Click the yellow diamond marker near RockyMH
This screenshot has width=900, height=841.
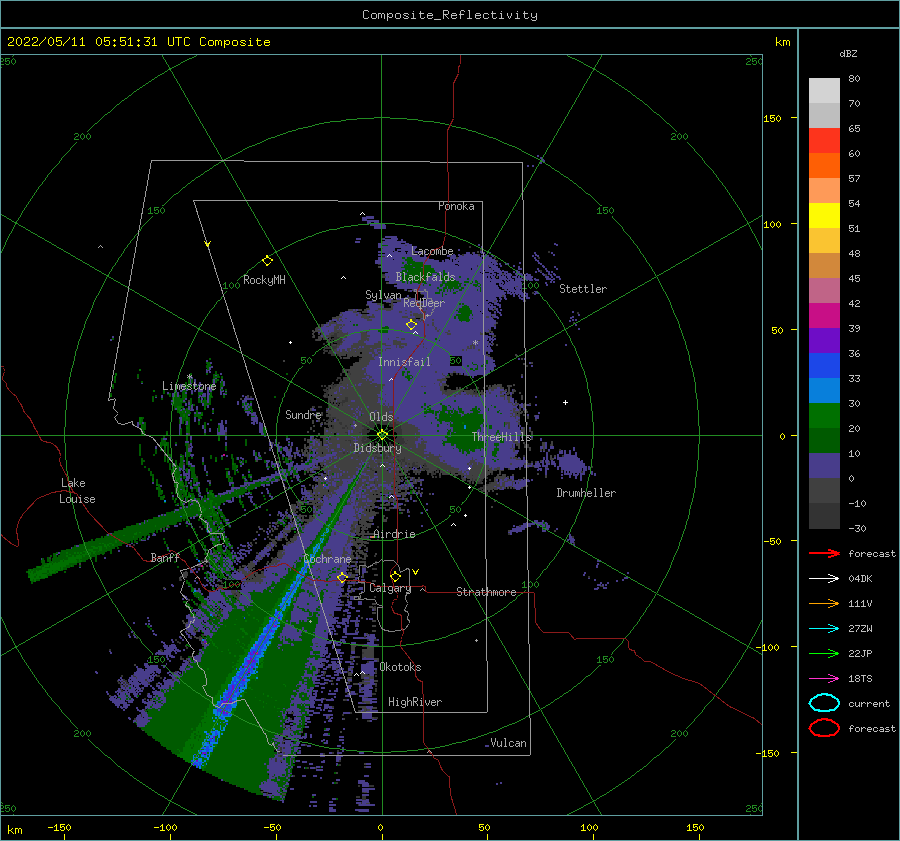267,261
